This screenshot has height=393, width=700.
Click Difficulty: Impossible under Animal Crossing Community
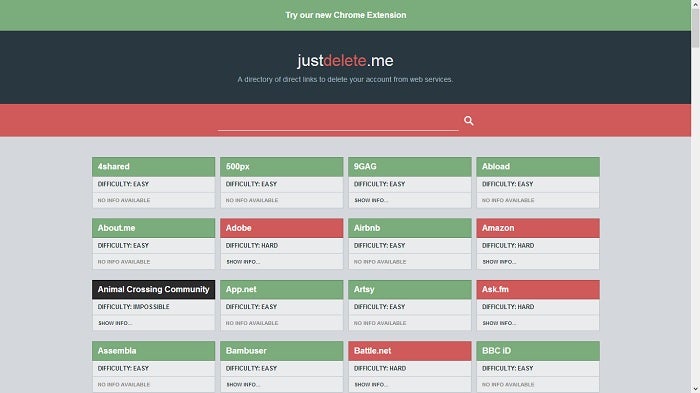133,307
